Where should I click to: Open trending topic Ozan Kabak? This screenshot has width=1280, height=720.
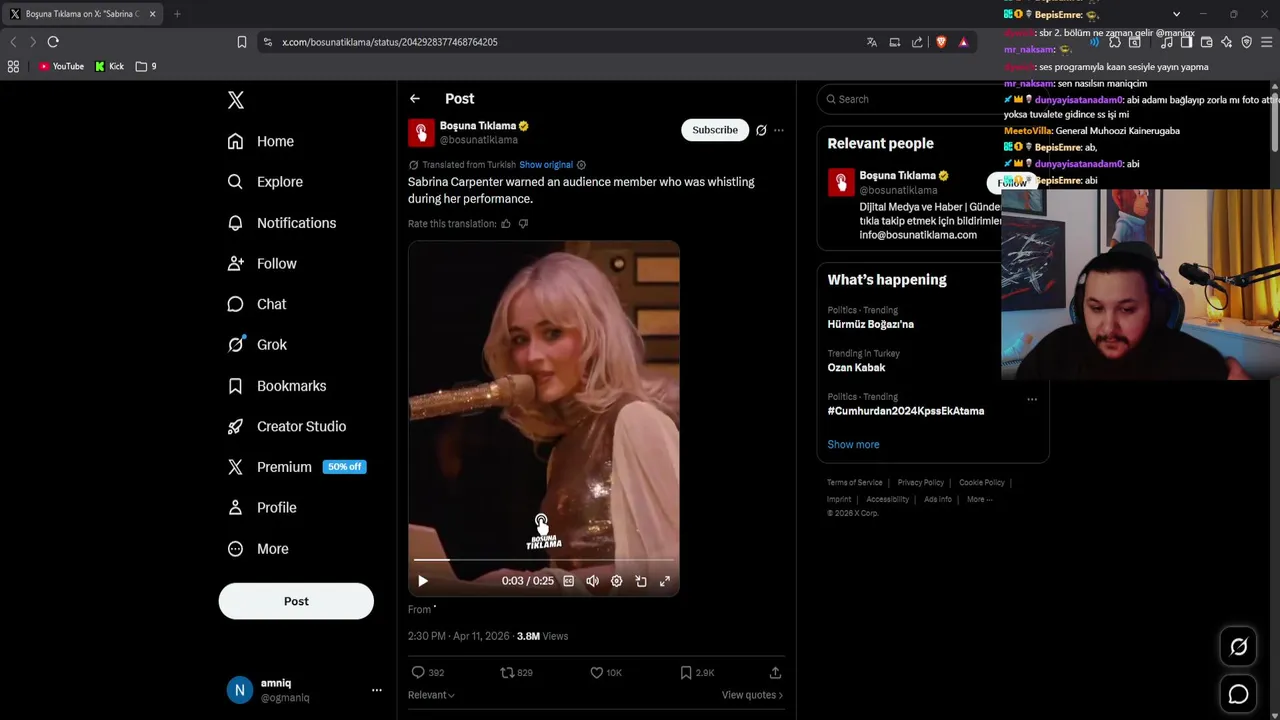[x=856, y=368]
